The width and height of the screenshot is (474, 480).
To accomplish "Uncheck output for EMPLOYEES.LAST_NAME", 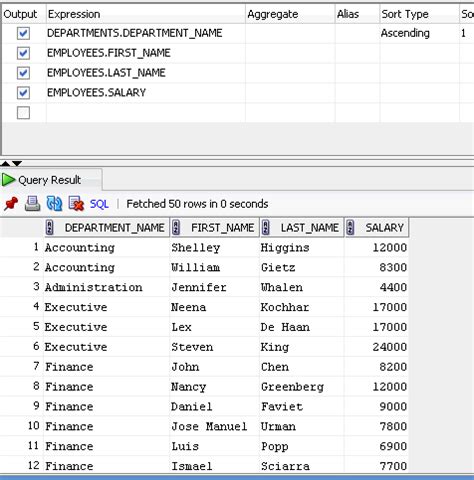I will [x=23, y=73].
